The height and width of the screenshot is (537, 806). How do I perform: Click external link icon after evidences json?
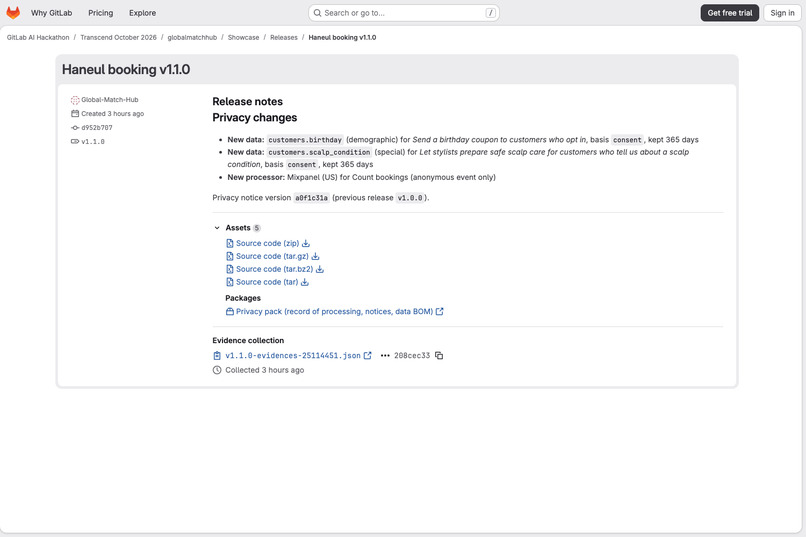coord(368,356)
